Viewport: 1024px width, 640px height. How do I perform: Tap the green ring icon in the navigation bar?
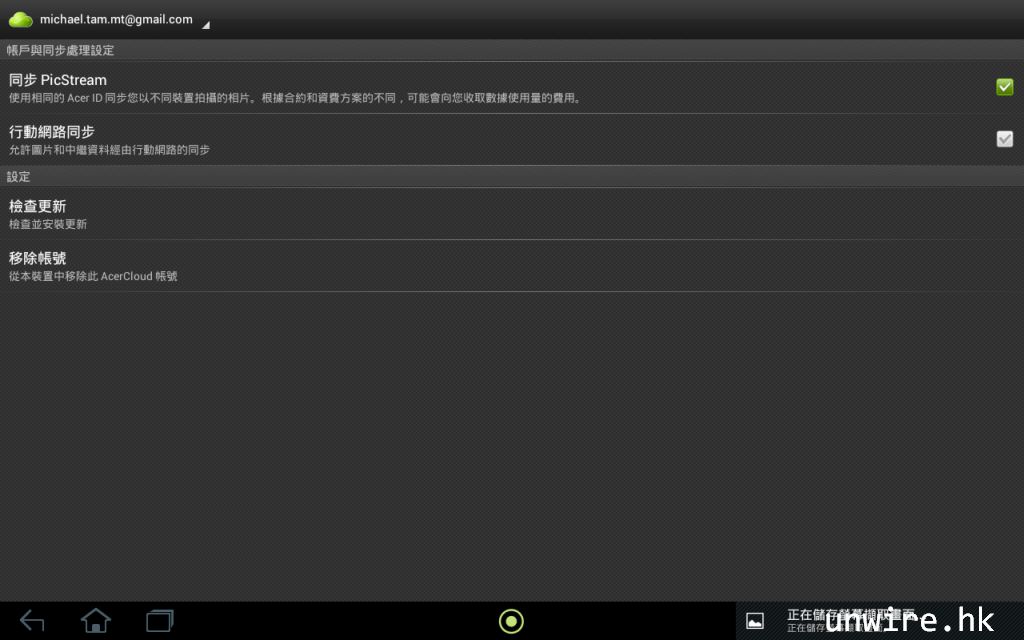(511, 621)
